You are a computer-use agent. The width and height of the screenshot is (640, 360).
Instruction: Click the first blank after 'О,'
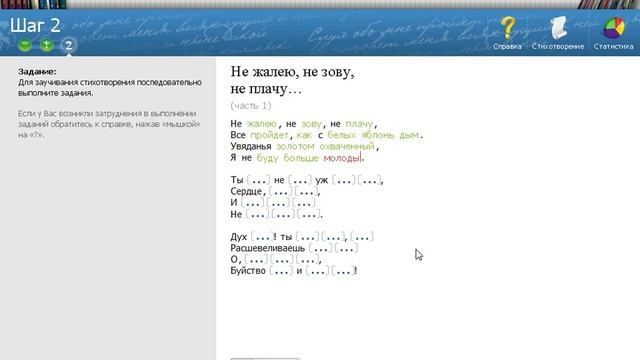pyautogui.click(x=256, y=259)
